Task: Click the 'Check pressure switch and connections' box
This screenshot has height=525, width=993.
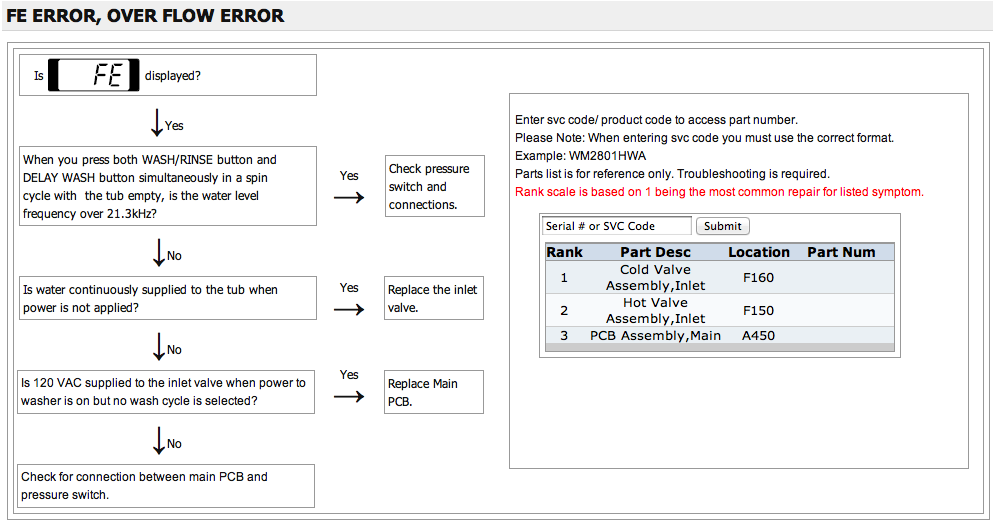Action: pyautogui.click(x=434, y=186)
